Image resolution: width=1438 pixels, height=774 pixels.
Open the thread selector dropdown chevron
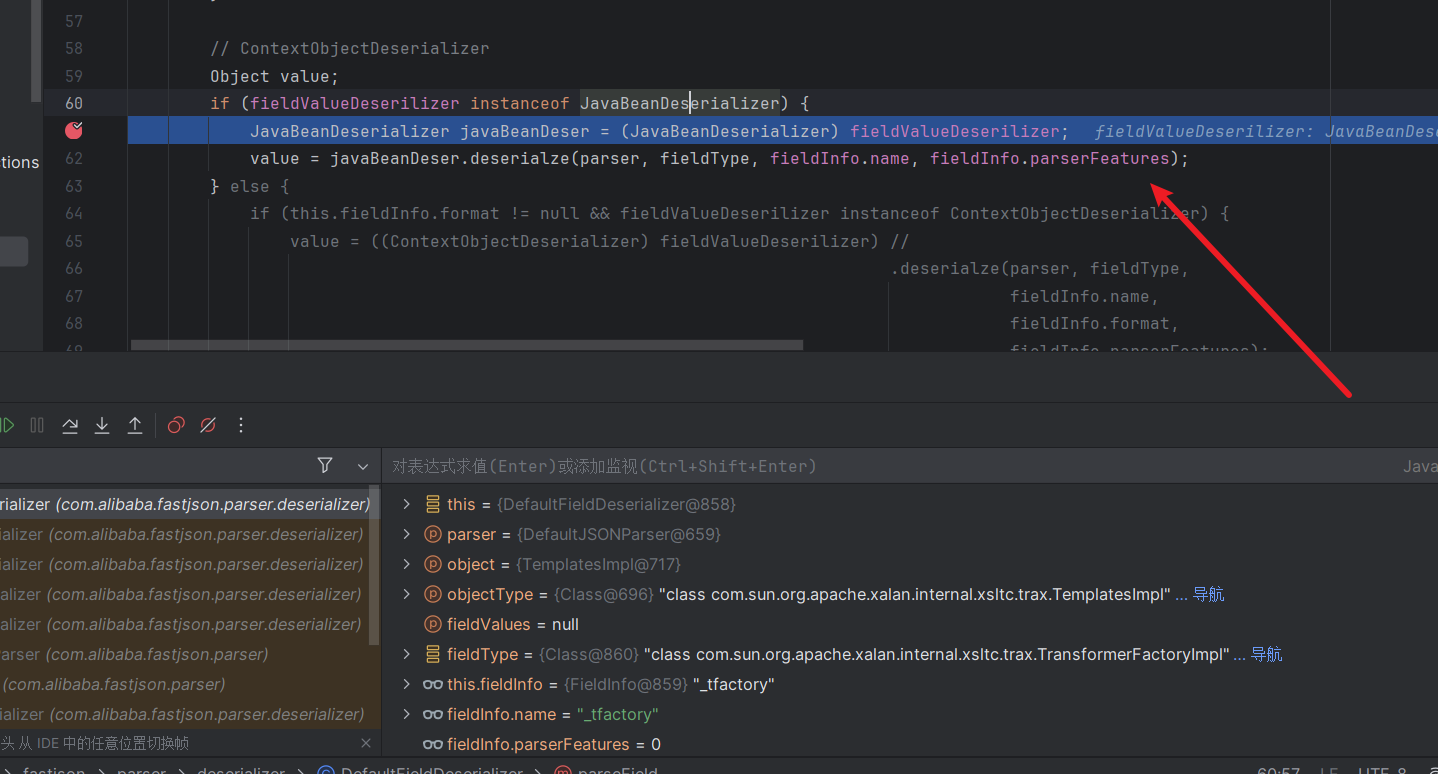(362, 466)
